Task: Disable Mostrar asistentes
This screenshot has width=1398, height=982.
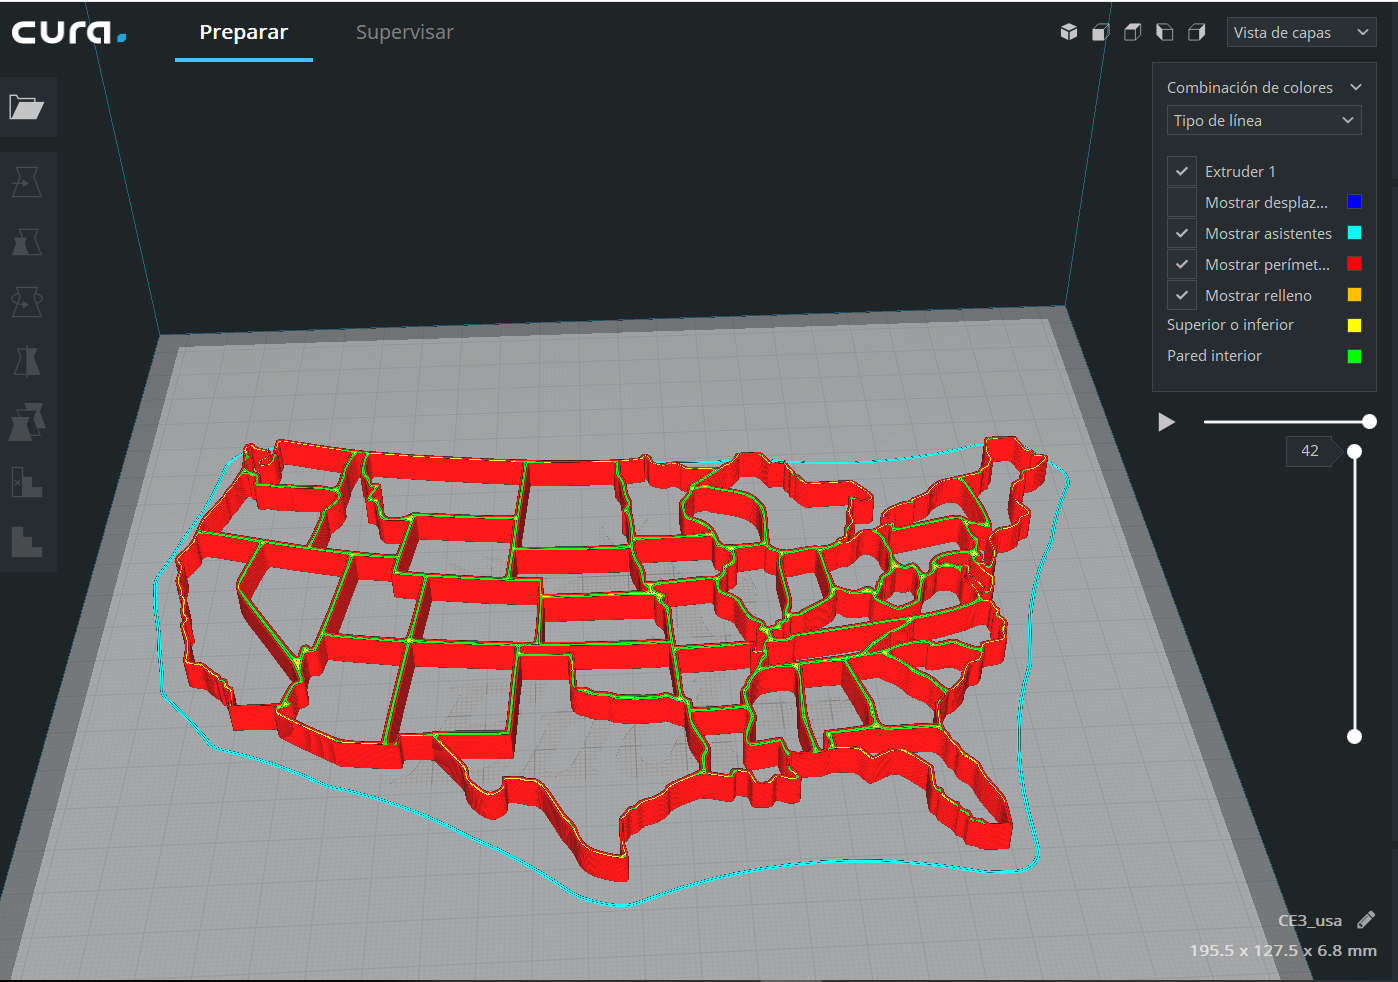Action: pyautogui.click(x=1181, y=233)
